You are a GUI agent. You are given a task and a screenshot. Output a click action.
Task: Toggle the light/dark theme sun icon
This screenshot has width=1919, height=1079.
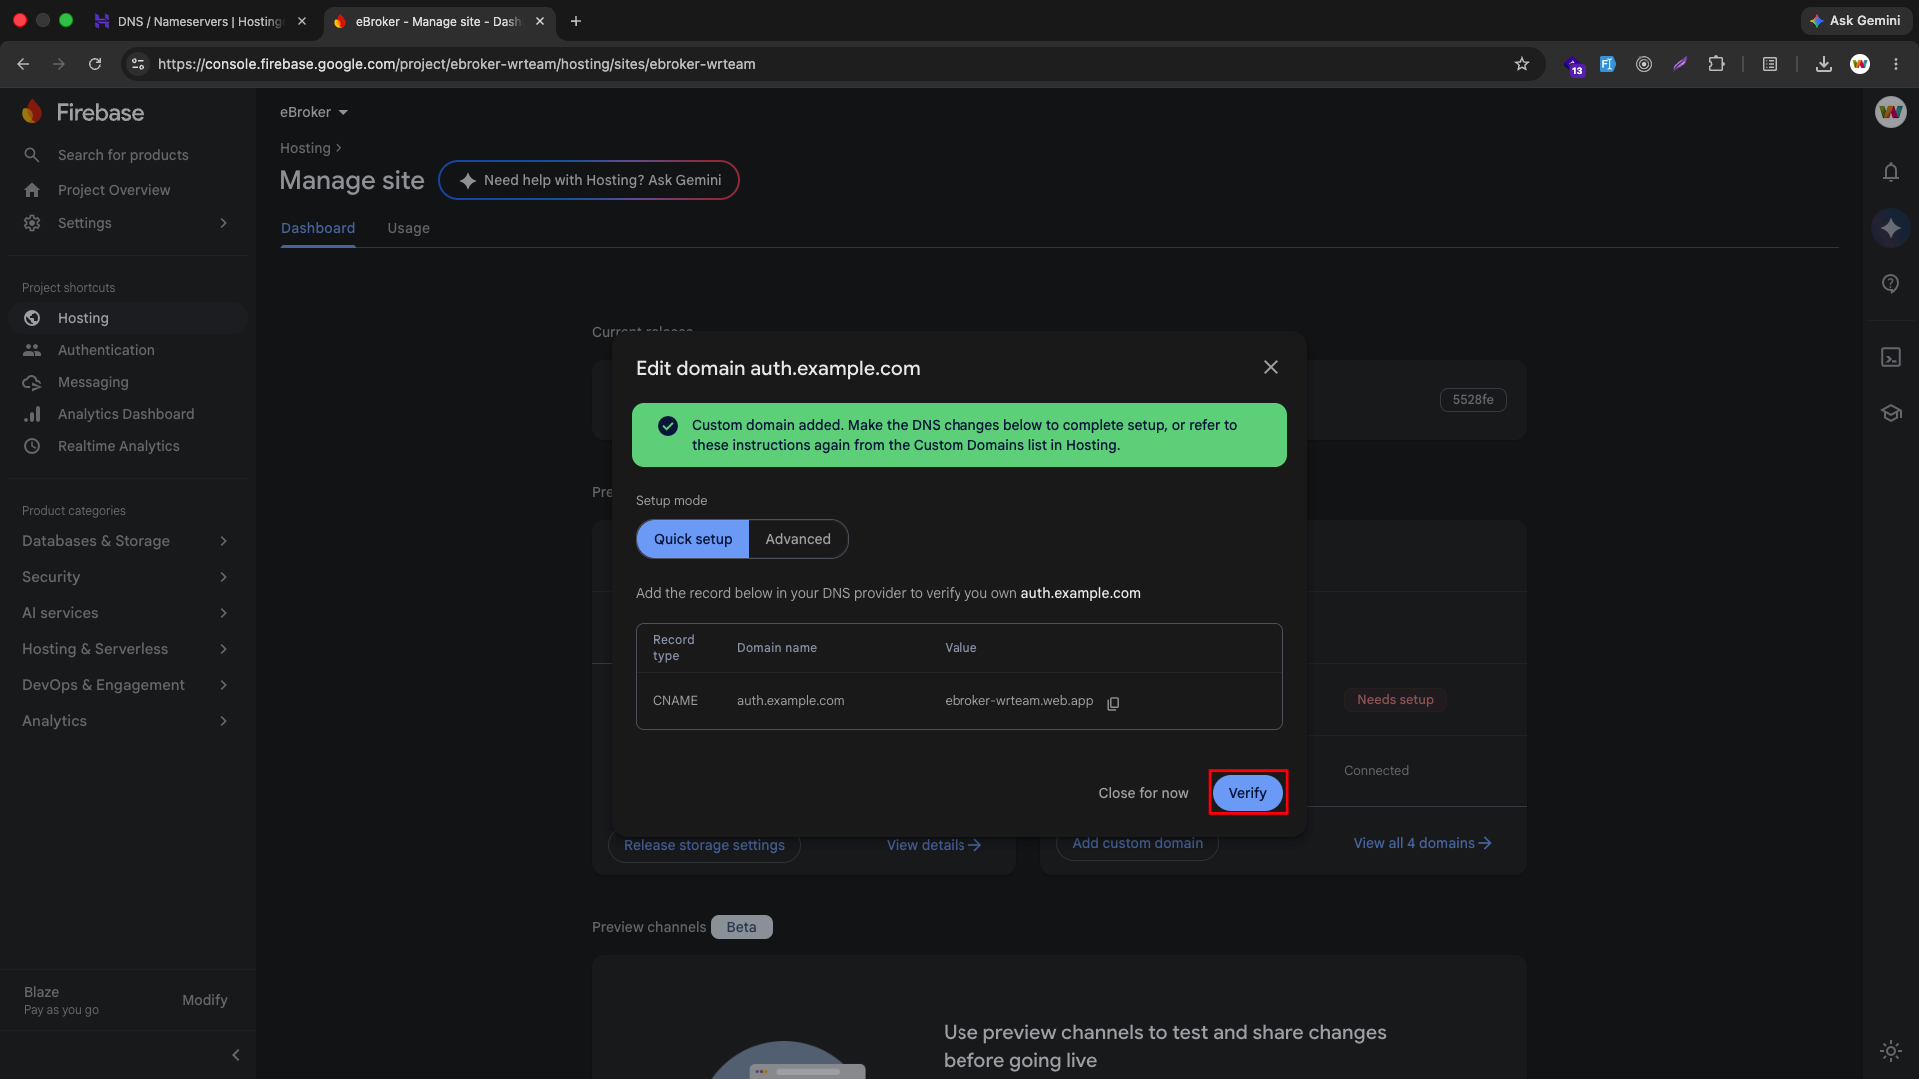click(x=1890, y=1050)
